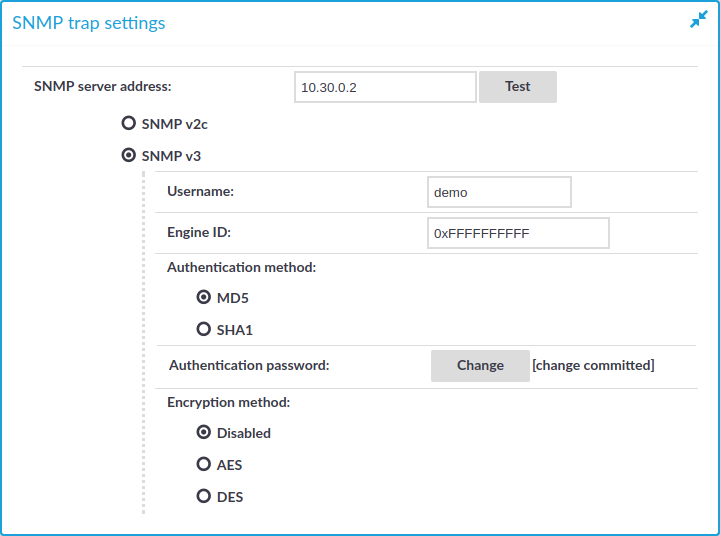Image resolution: width=720 pixels, height=536 pixels.
Task: Click the 'Authentication method:' heading
Action: (241, 268)
